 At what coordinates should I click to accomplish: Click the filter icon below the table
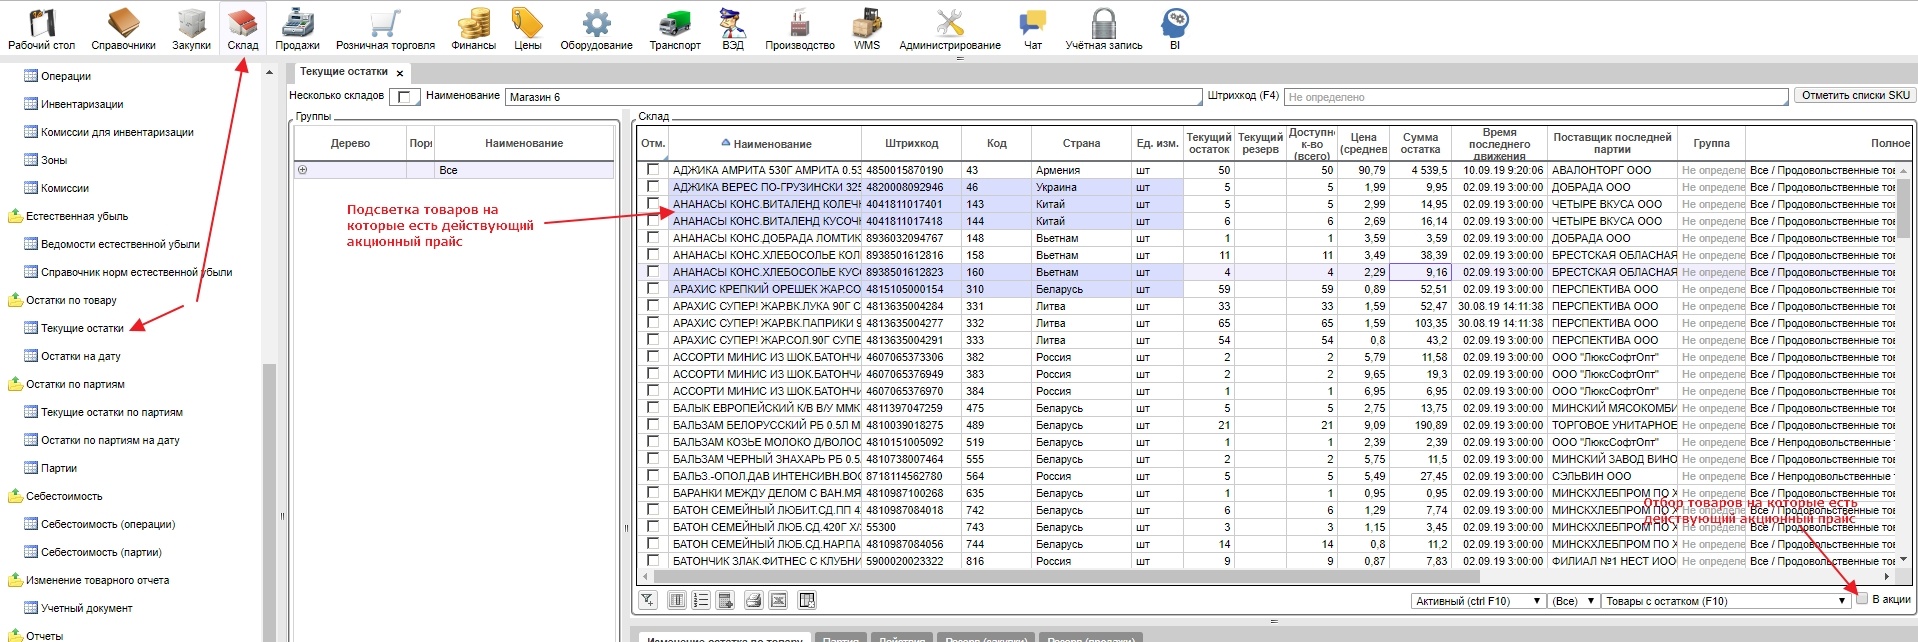pos(648,600)
